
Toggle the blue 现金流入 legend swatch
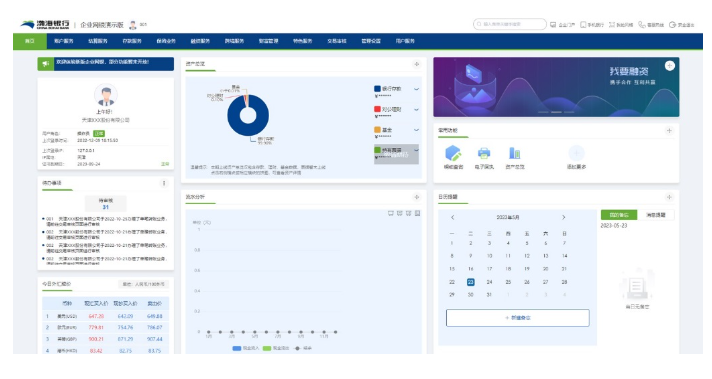(x=237, y=348)
